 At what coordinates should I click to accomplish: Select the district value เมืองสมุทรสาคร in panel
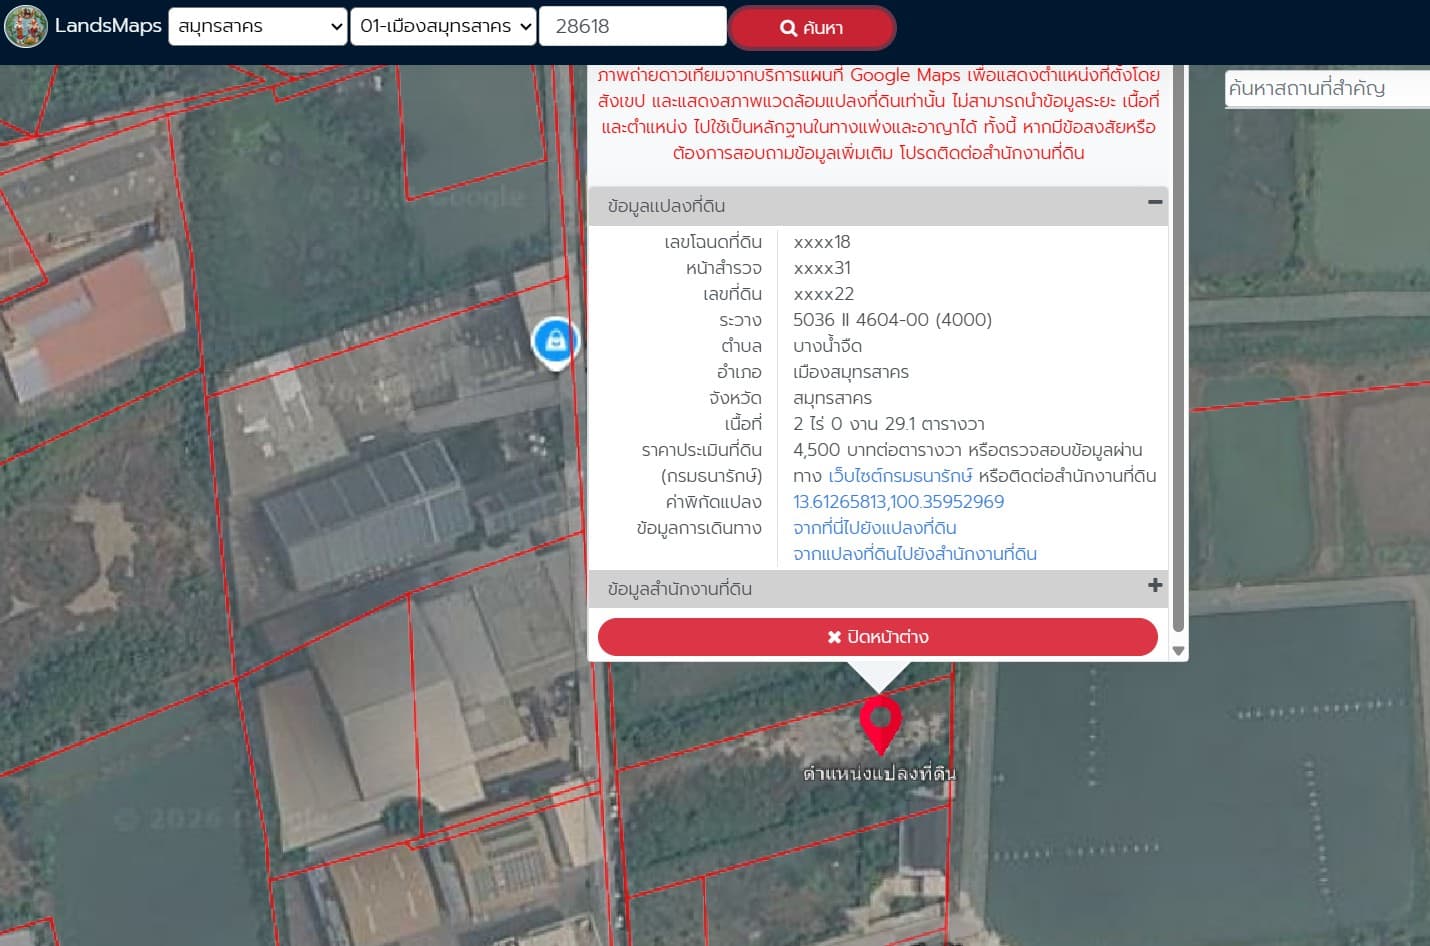(851, 372)
